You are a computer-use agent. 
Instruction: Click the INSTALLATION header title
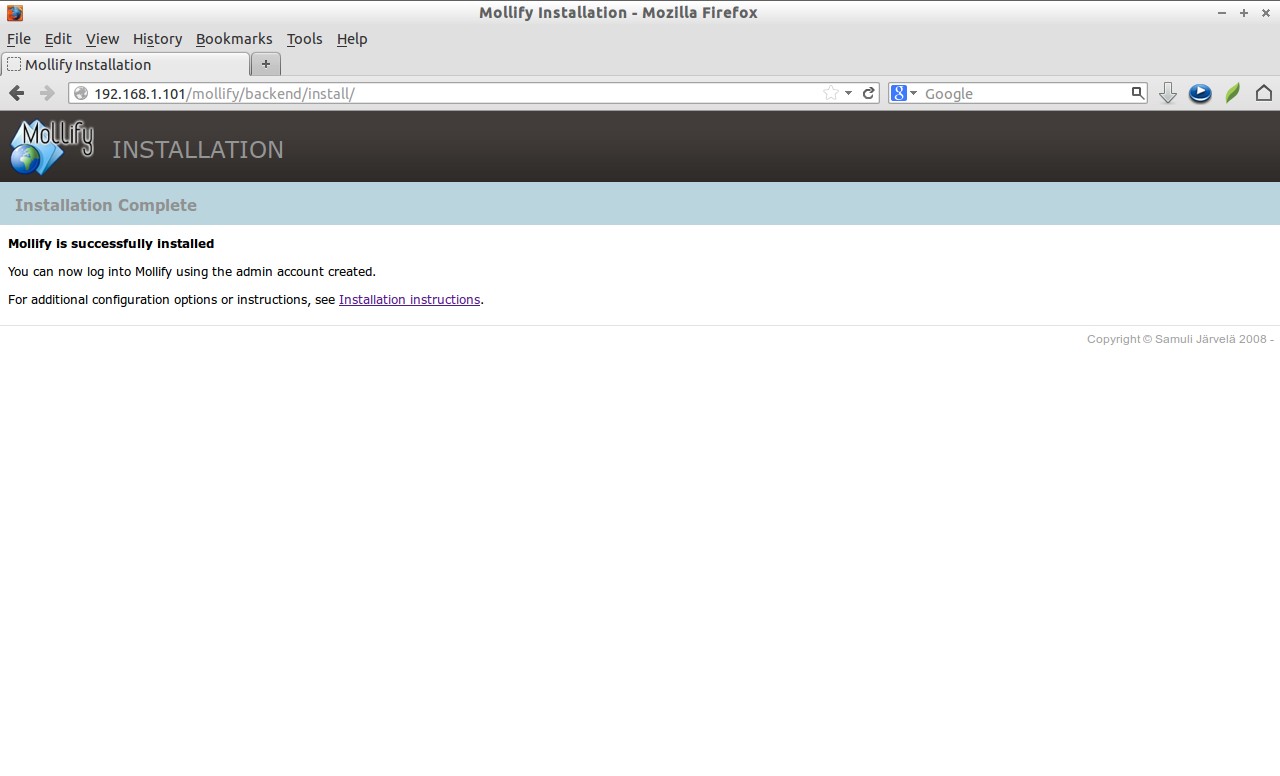tap(198, 149)
